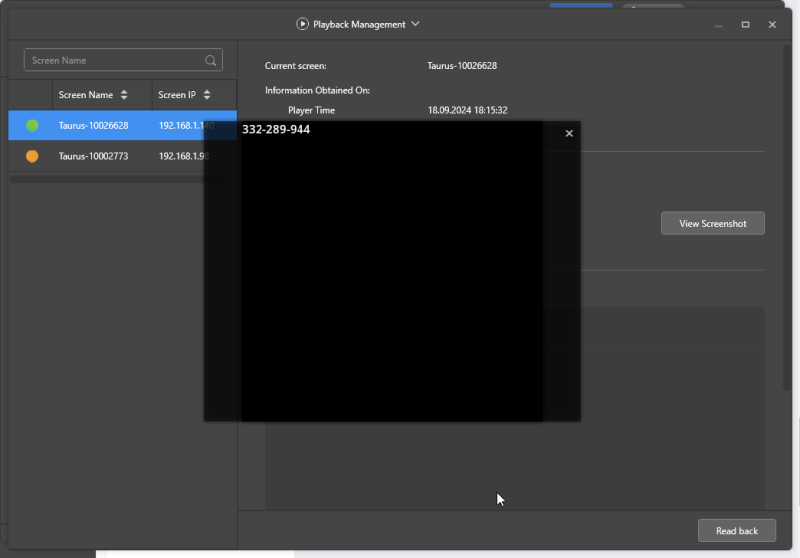This screenshot has height=558, width=800.
Task: Close the Playback Management window
Action: [x=772, y=24]
